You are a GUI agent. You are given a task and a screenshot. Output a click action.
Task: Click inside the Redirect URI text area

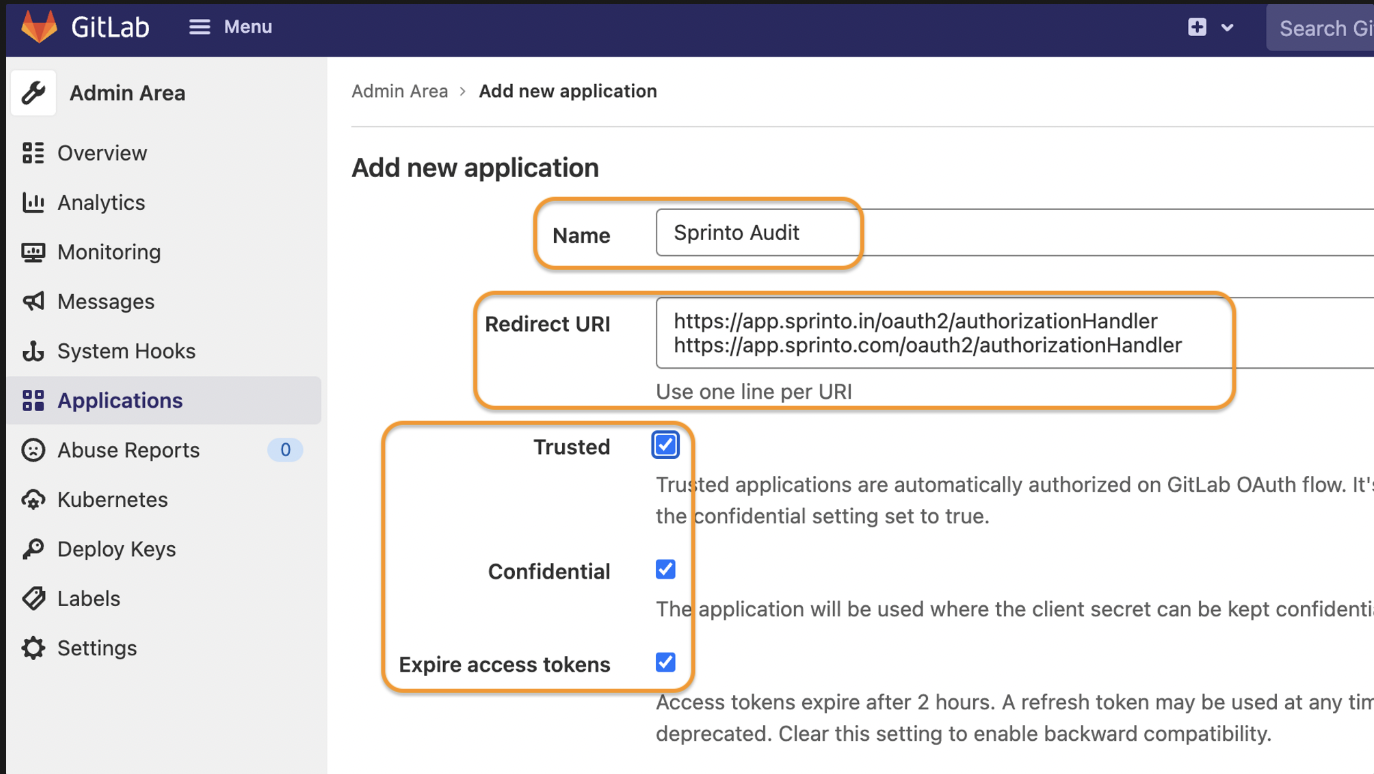coord(1000,333)
